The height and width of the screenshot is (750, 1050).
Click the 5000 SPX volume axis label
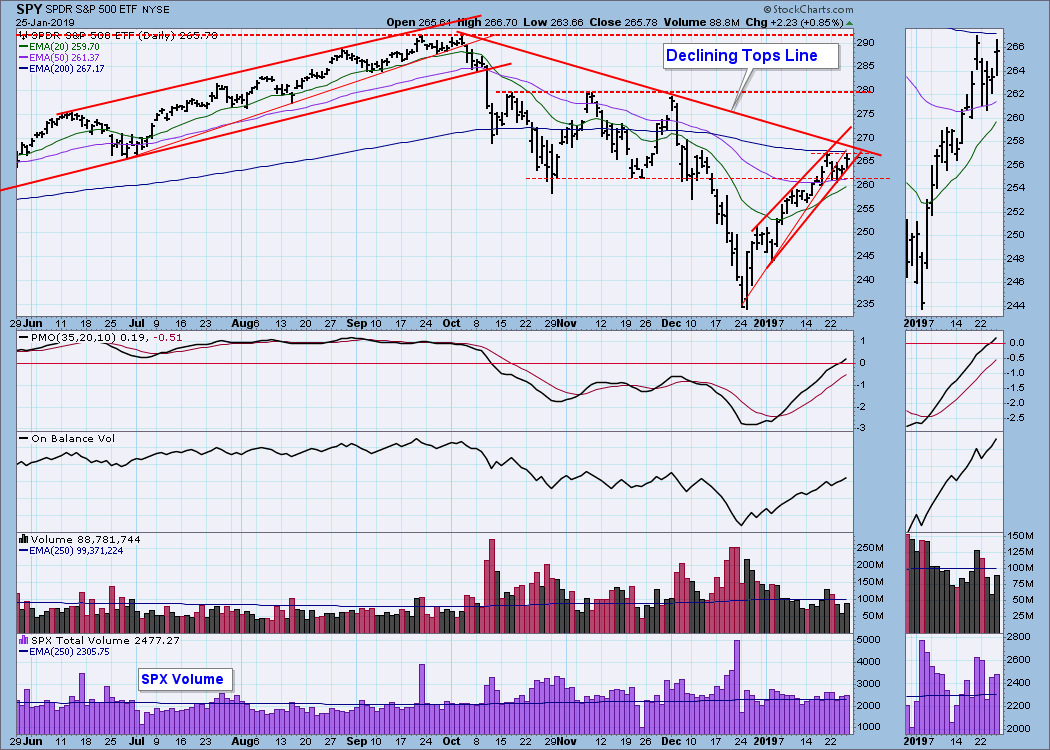click(871, 640)
